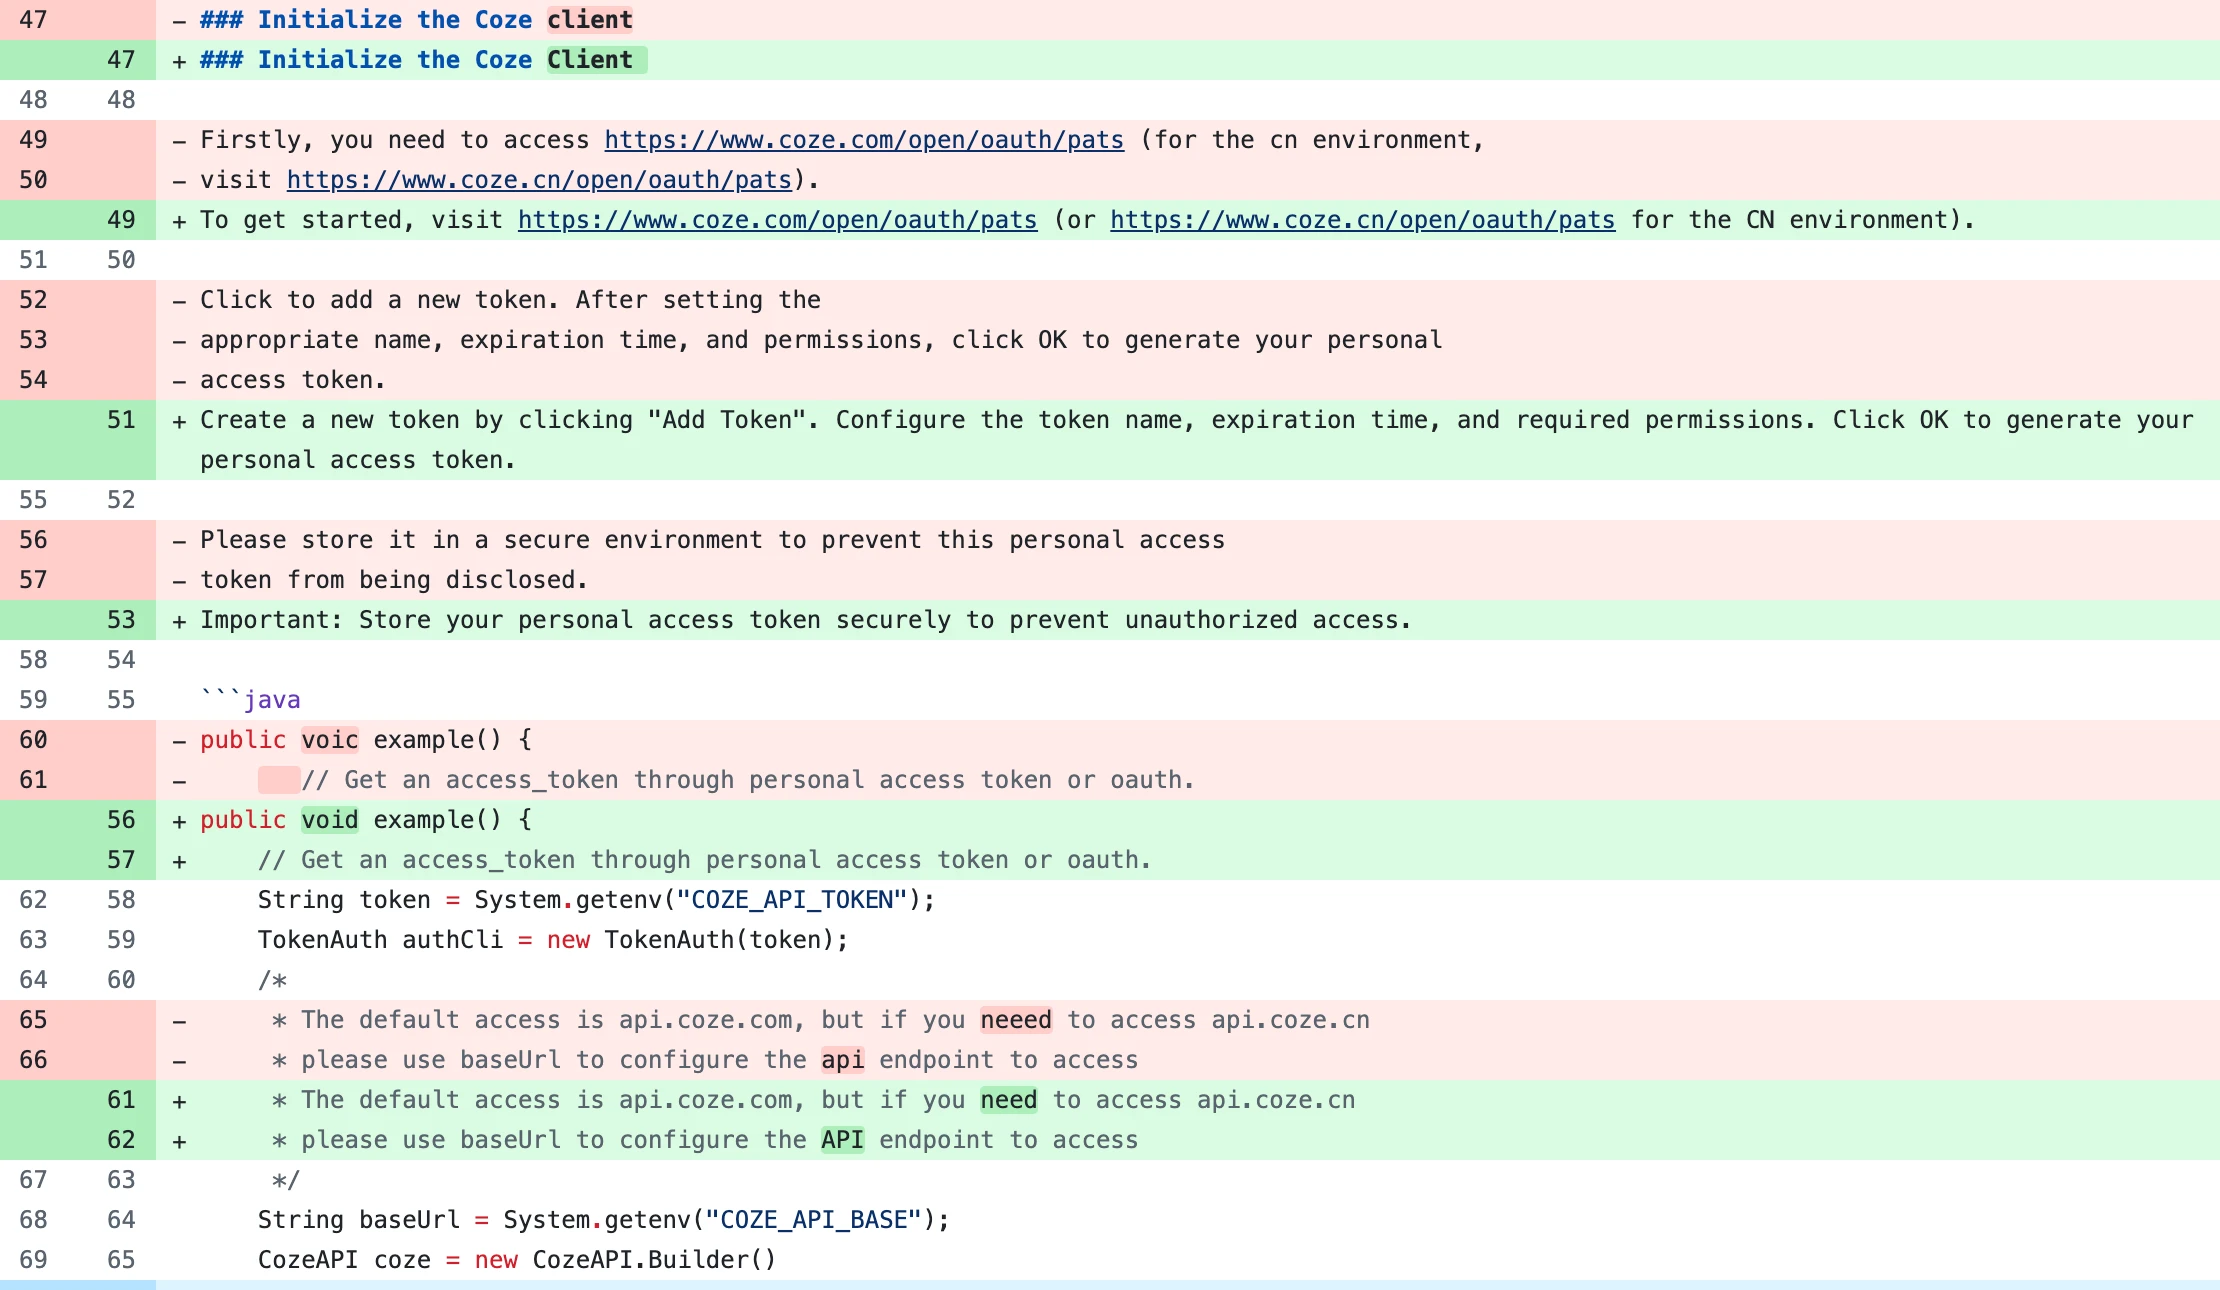Select removed line number 52 "Click to add"
Viewport: 2220px width, 1290px height.
33,300
